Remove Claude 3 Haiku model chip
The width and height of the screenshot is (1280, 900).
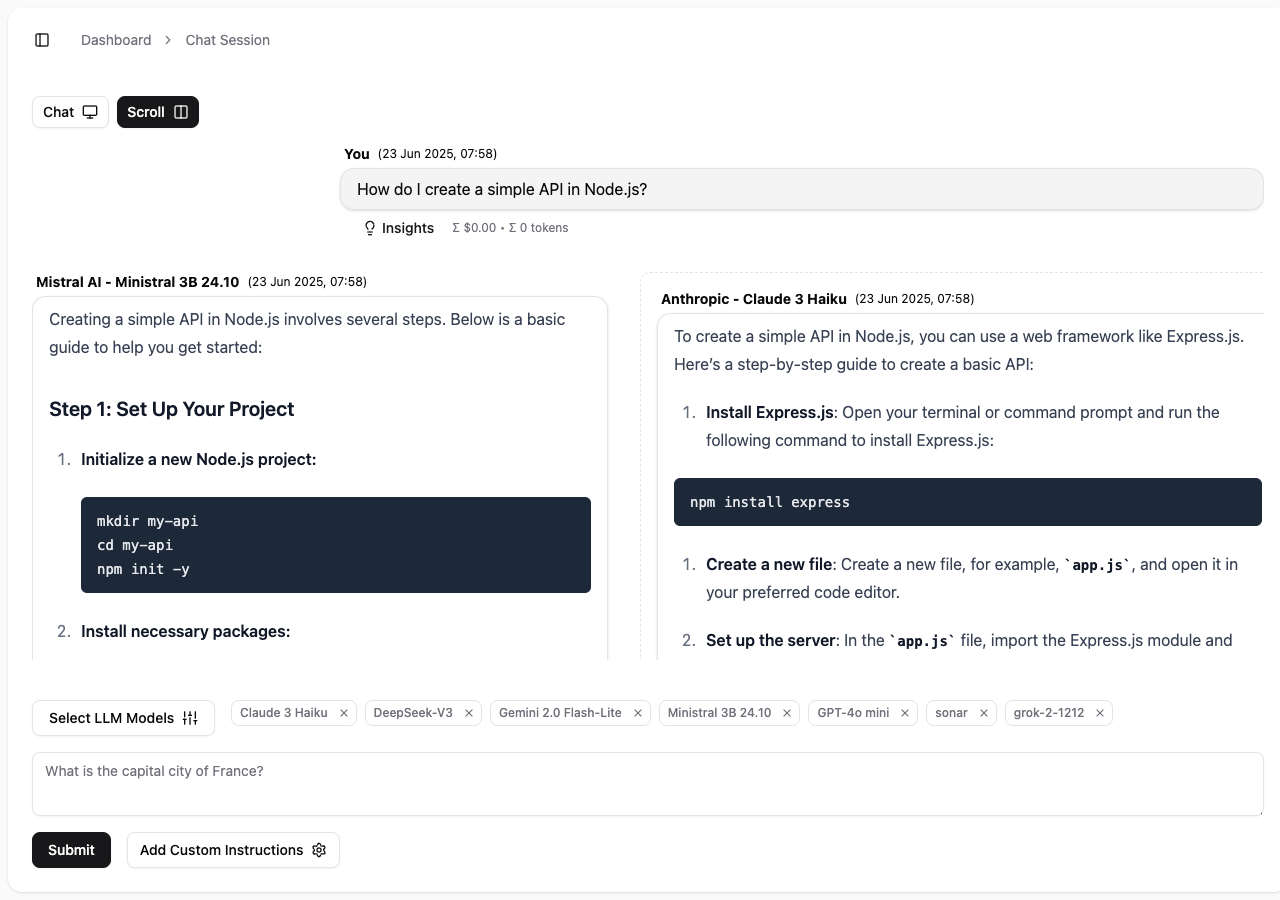click(x=344, y=713)
